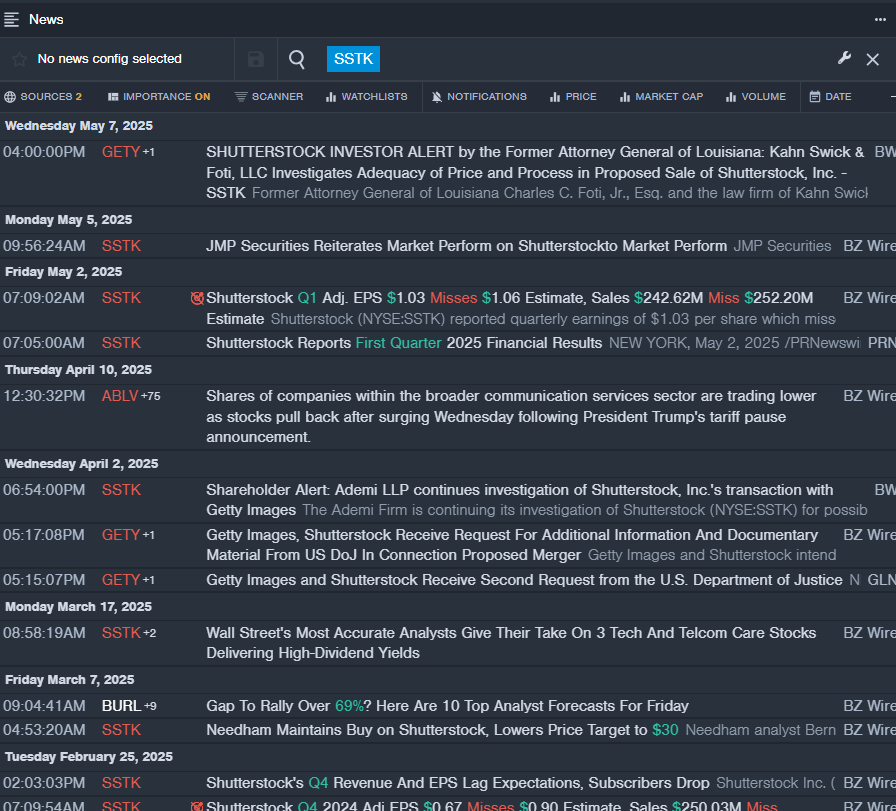Expand the +9 tickers beside BURL
896x811 pixels.
pos(150,706)
